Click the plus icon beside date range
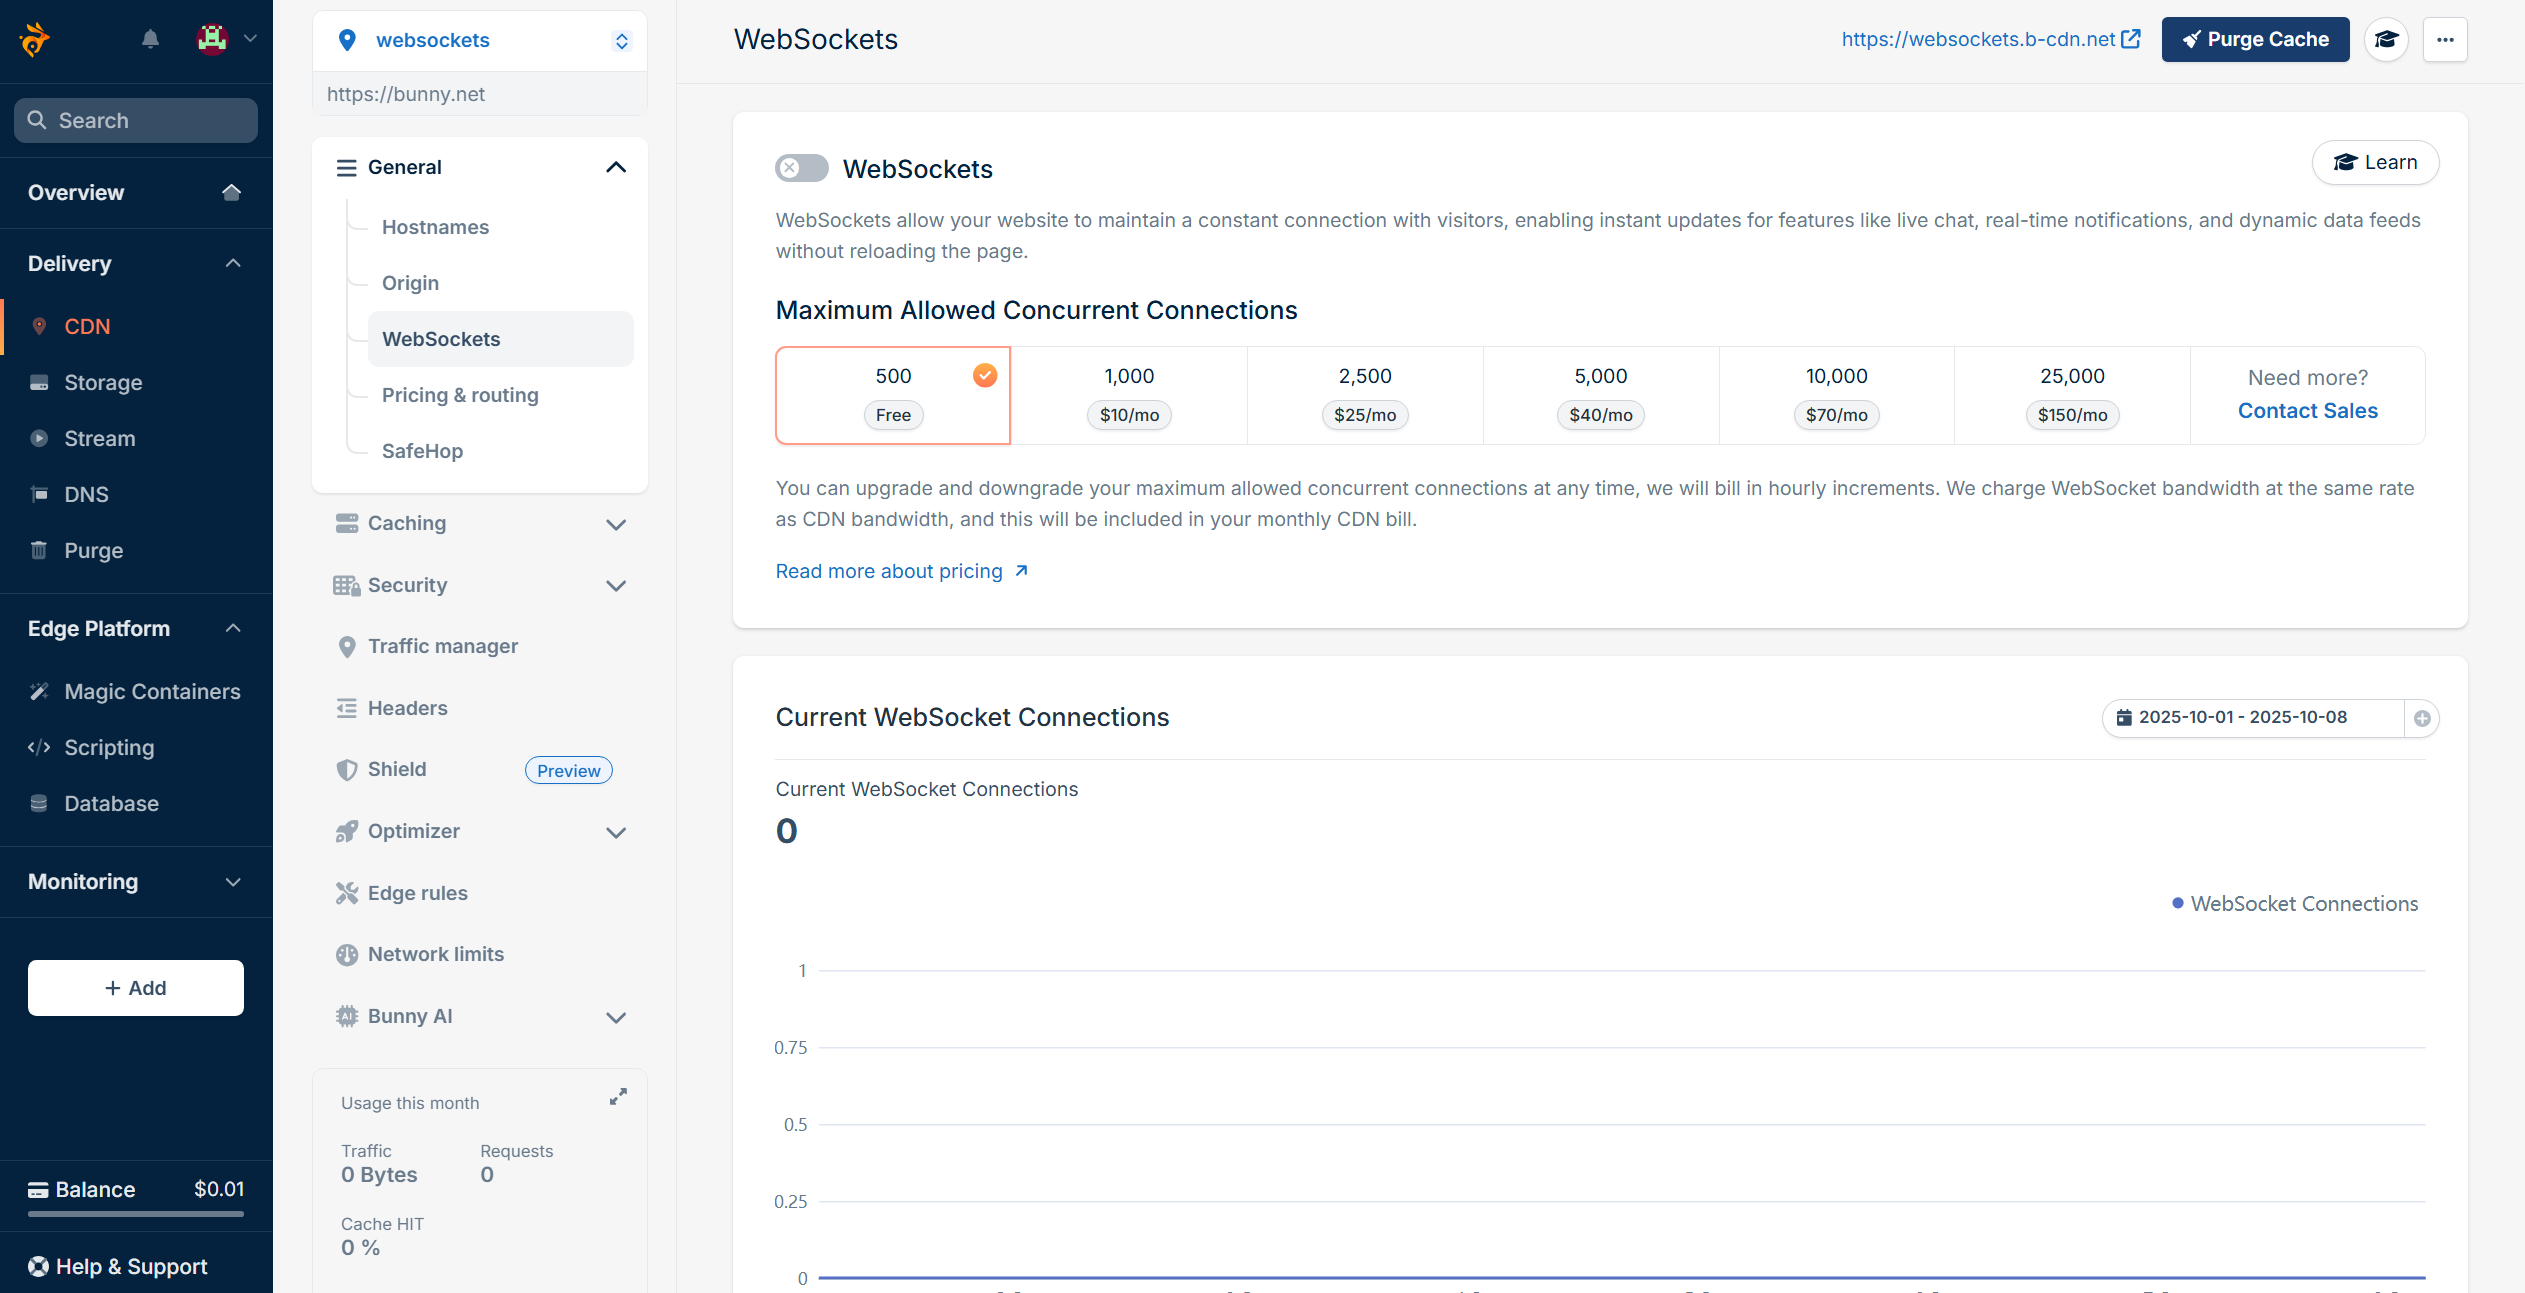This screenshot has height=1293, width=2525. (x=2422, y=718)
